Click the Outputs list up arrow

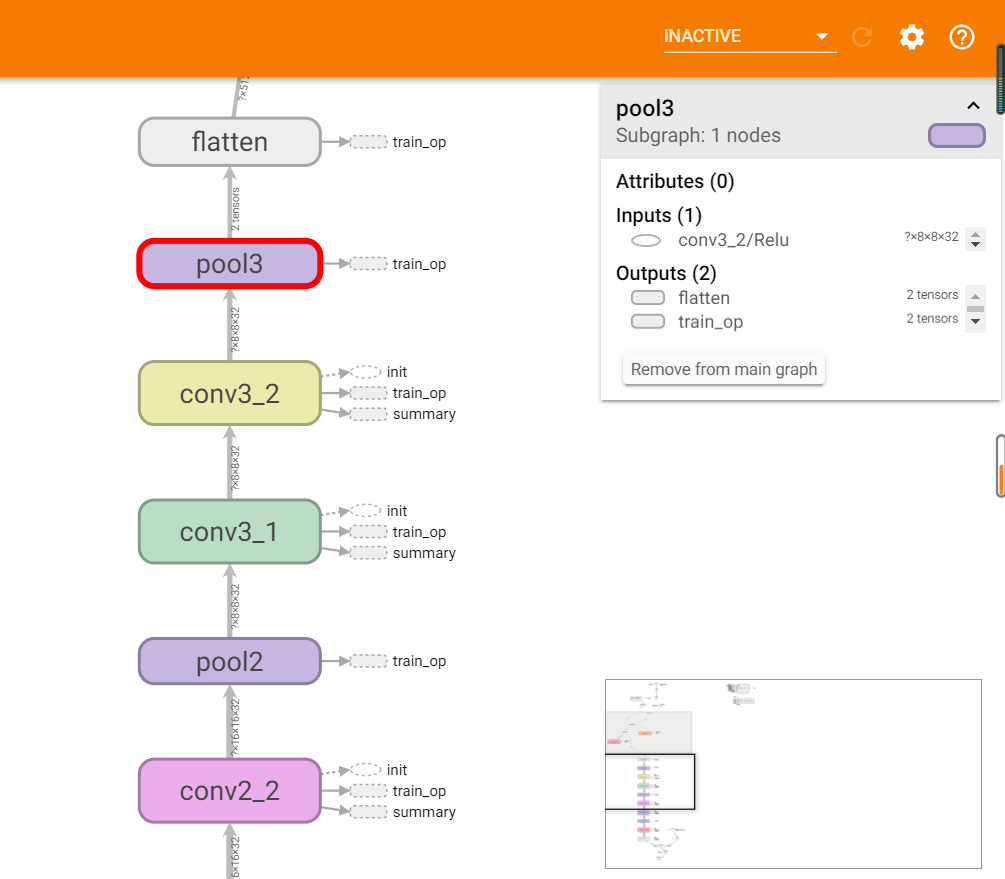(975, 296)
